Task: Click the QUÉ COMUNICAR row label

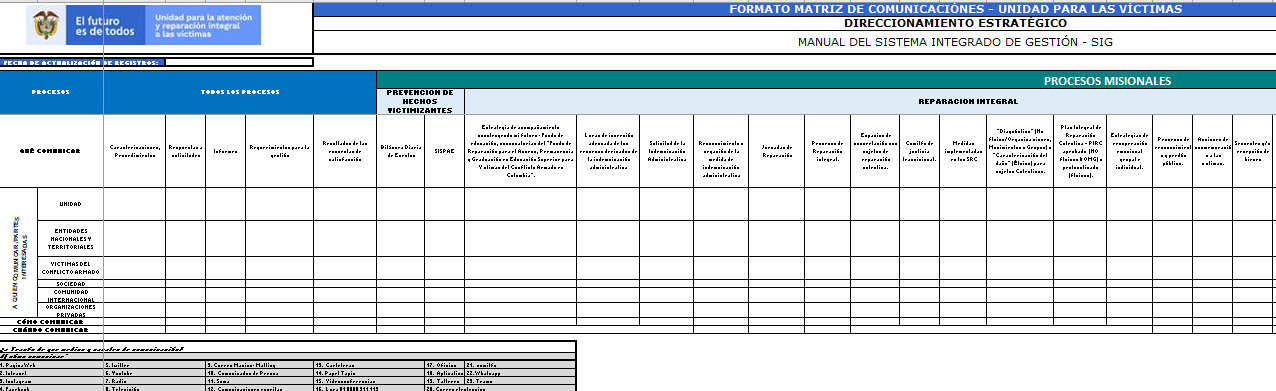Action: pyautogui.click(x=52, y=151)
